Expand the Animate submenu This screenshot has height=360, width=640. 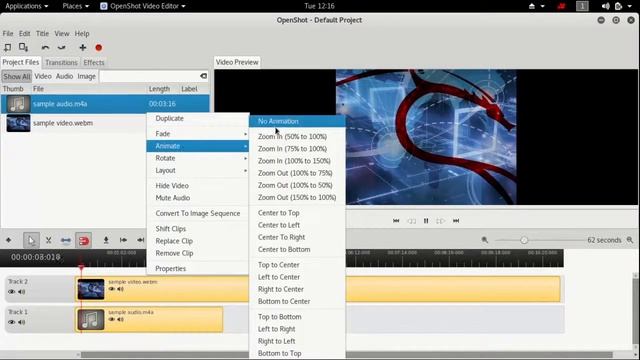click(198, 146)
